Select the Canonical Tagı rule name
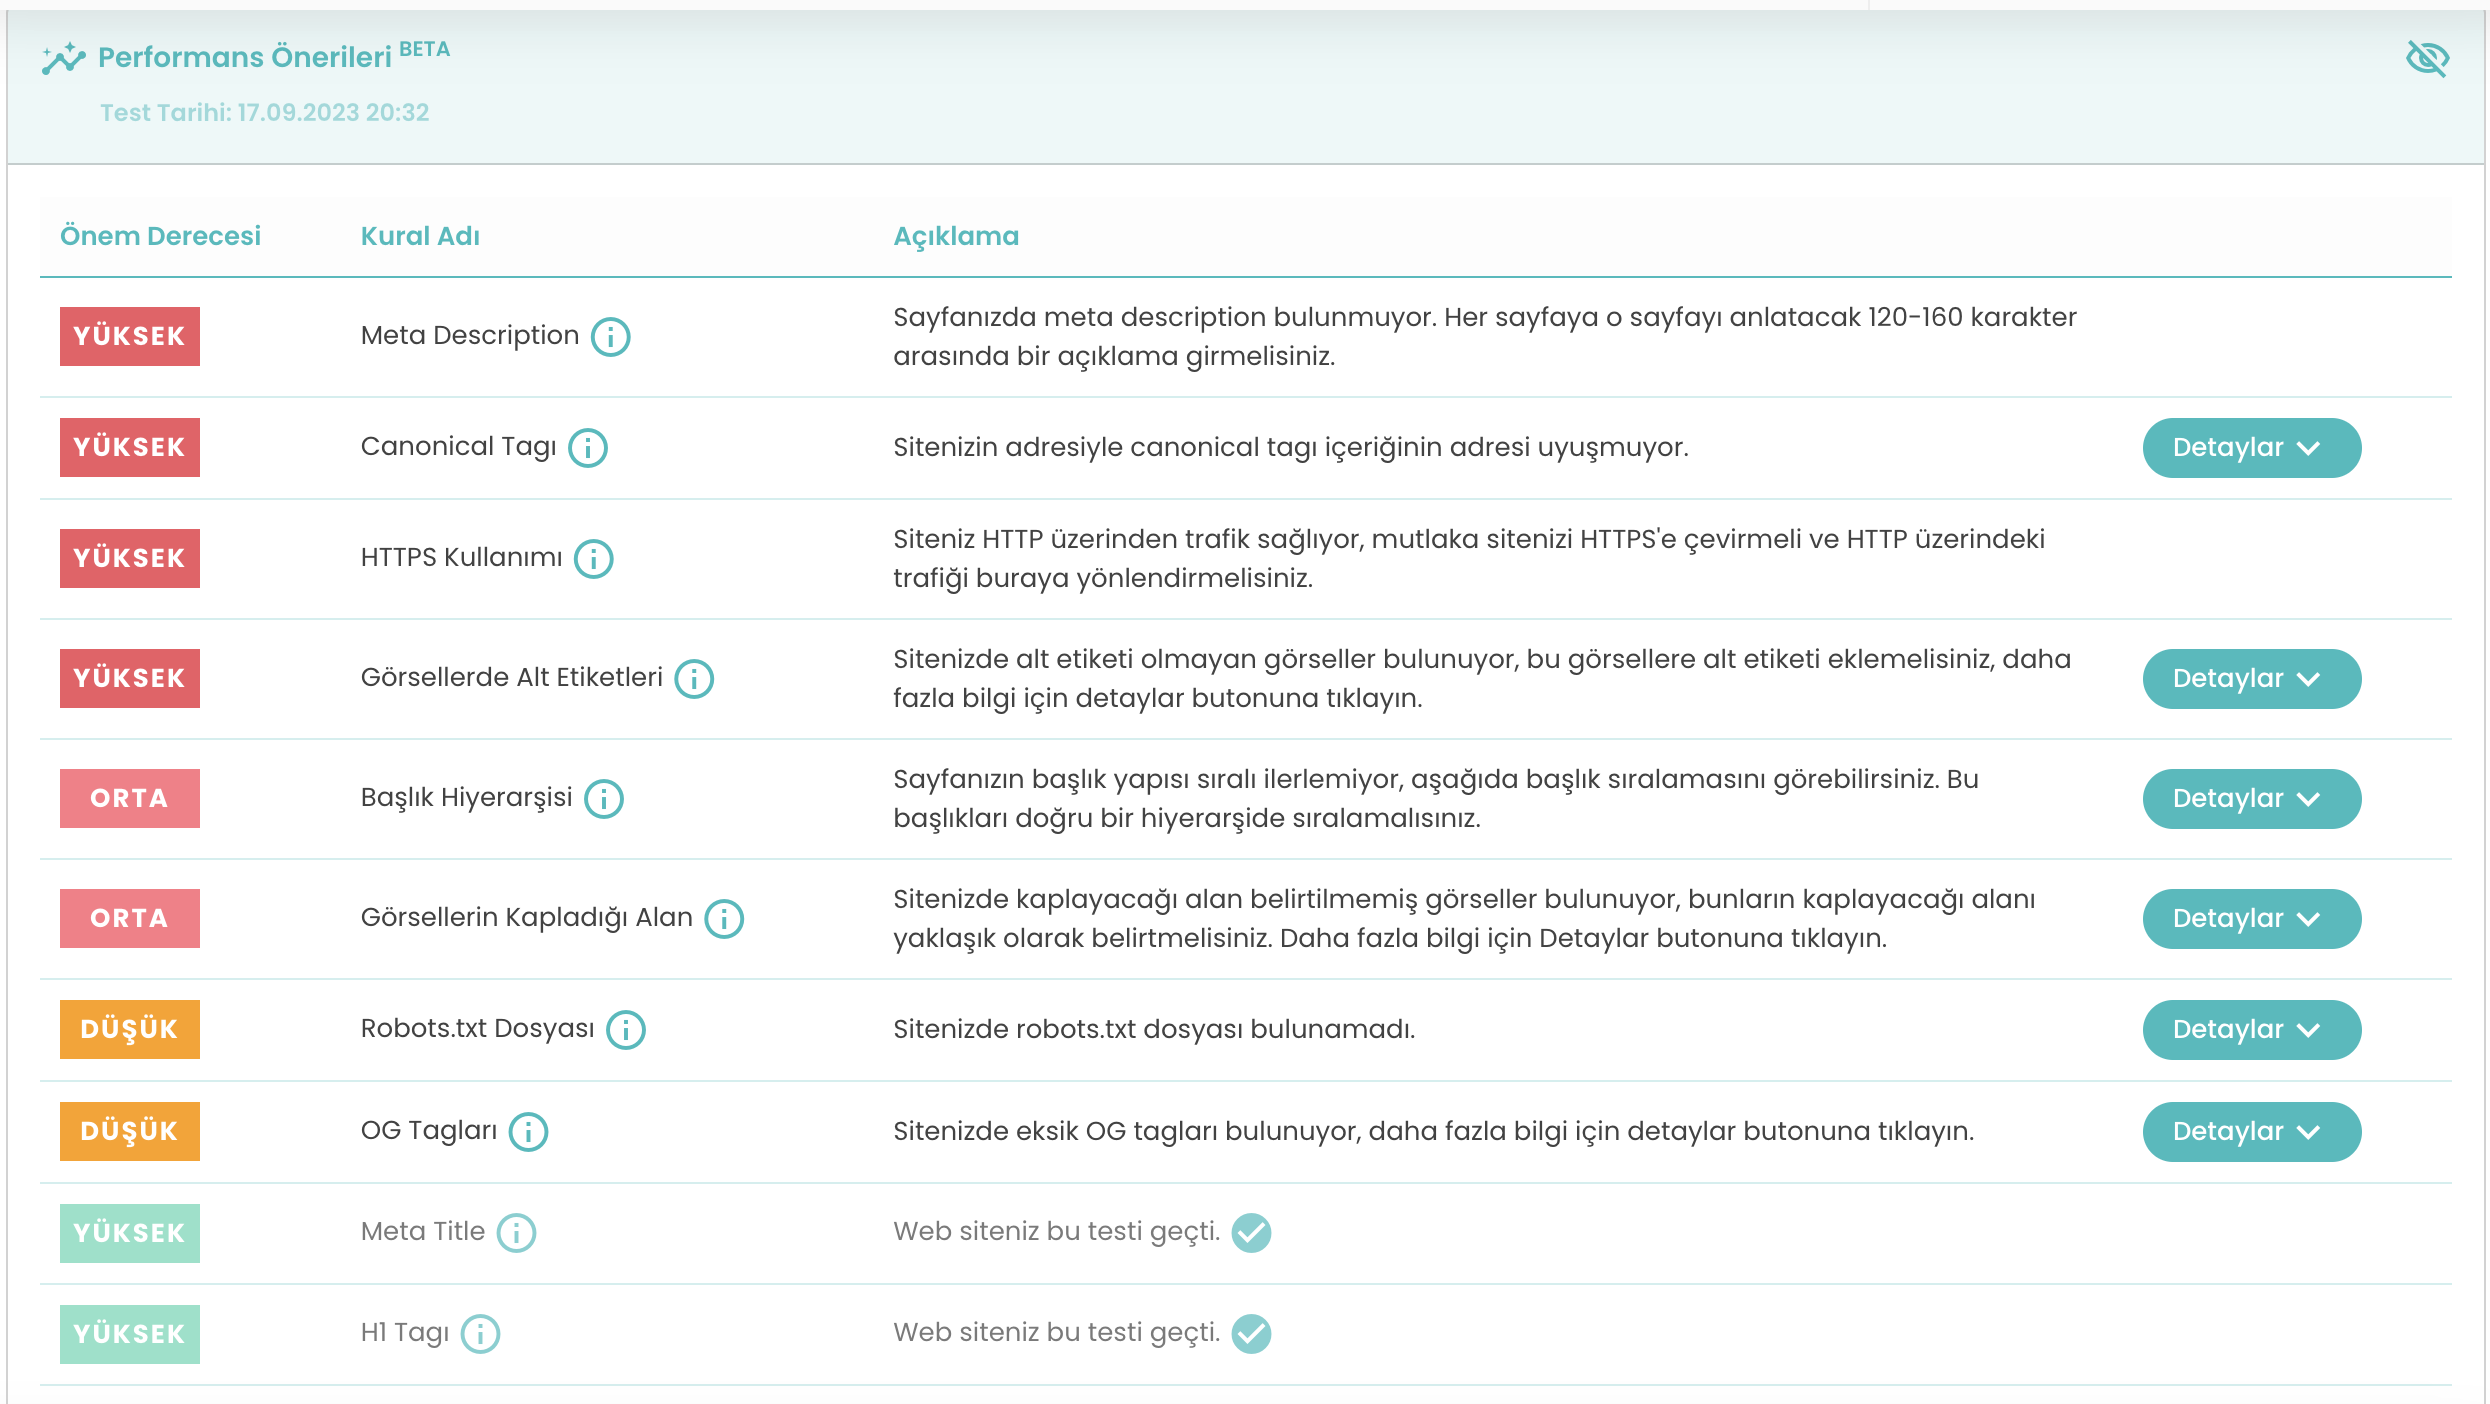Viewport: 2490px width, 1404px height. point(459,447)
